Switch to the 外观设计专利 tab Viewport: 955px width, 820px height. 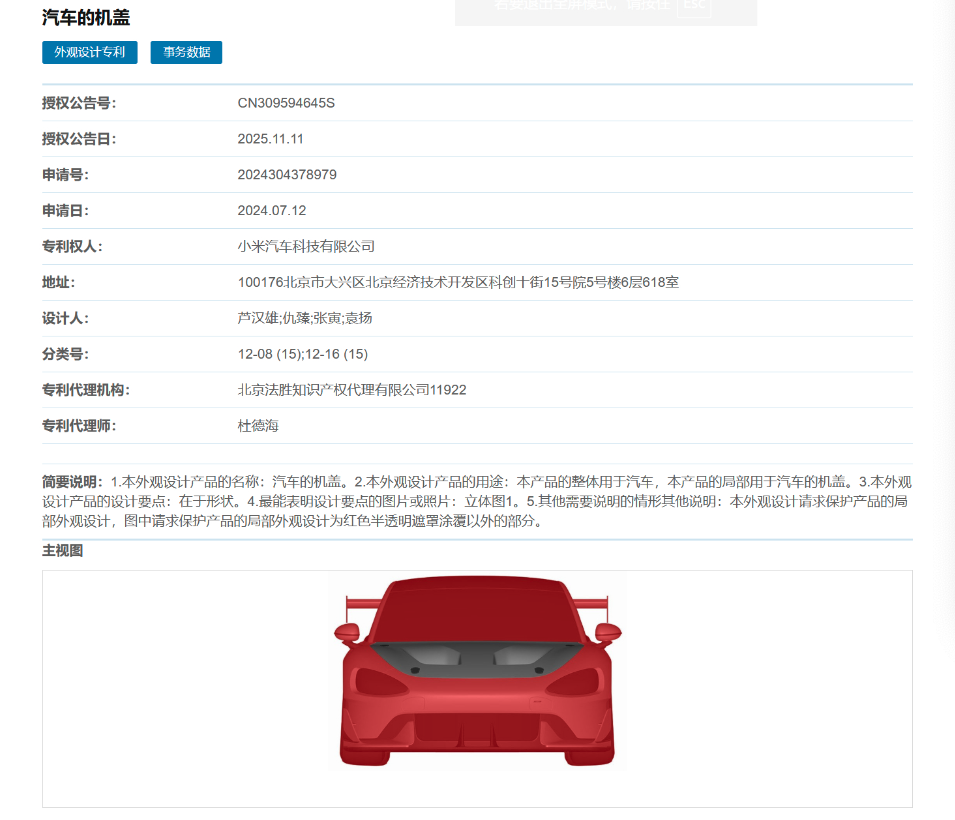(89, 52)
